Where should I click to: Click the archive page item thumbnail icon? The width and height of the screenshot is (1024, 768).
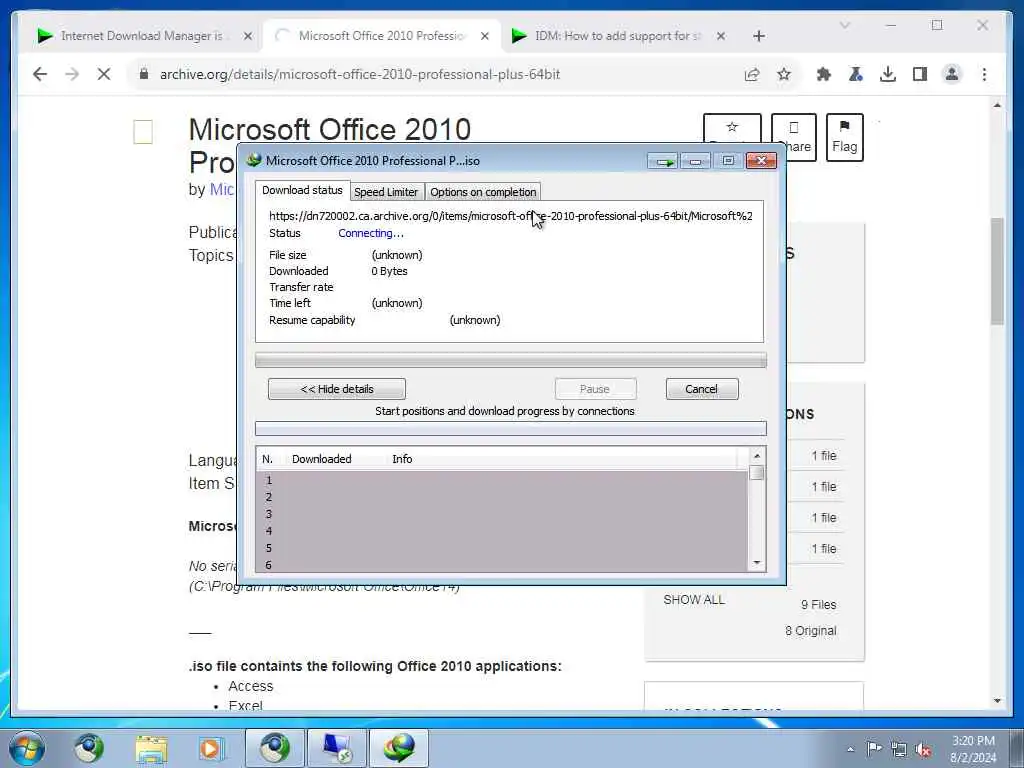(x=143, y=132)
